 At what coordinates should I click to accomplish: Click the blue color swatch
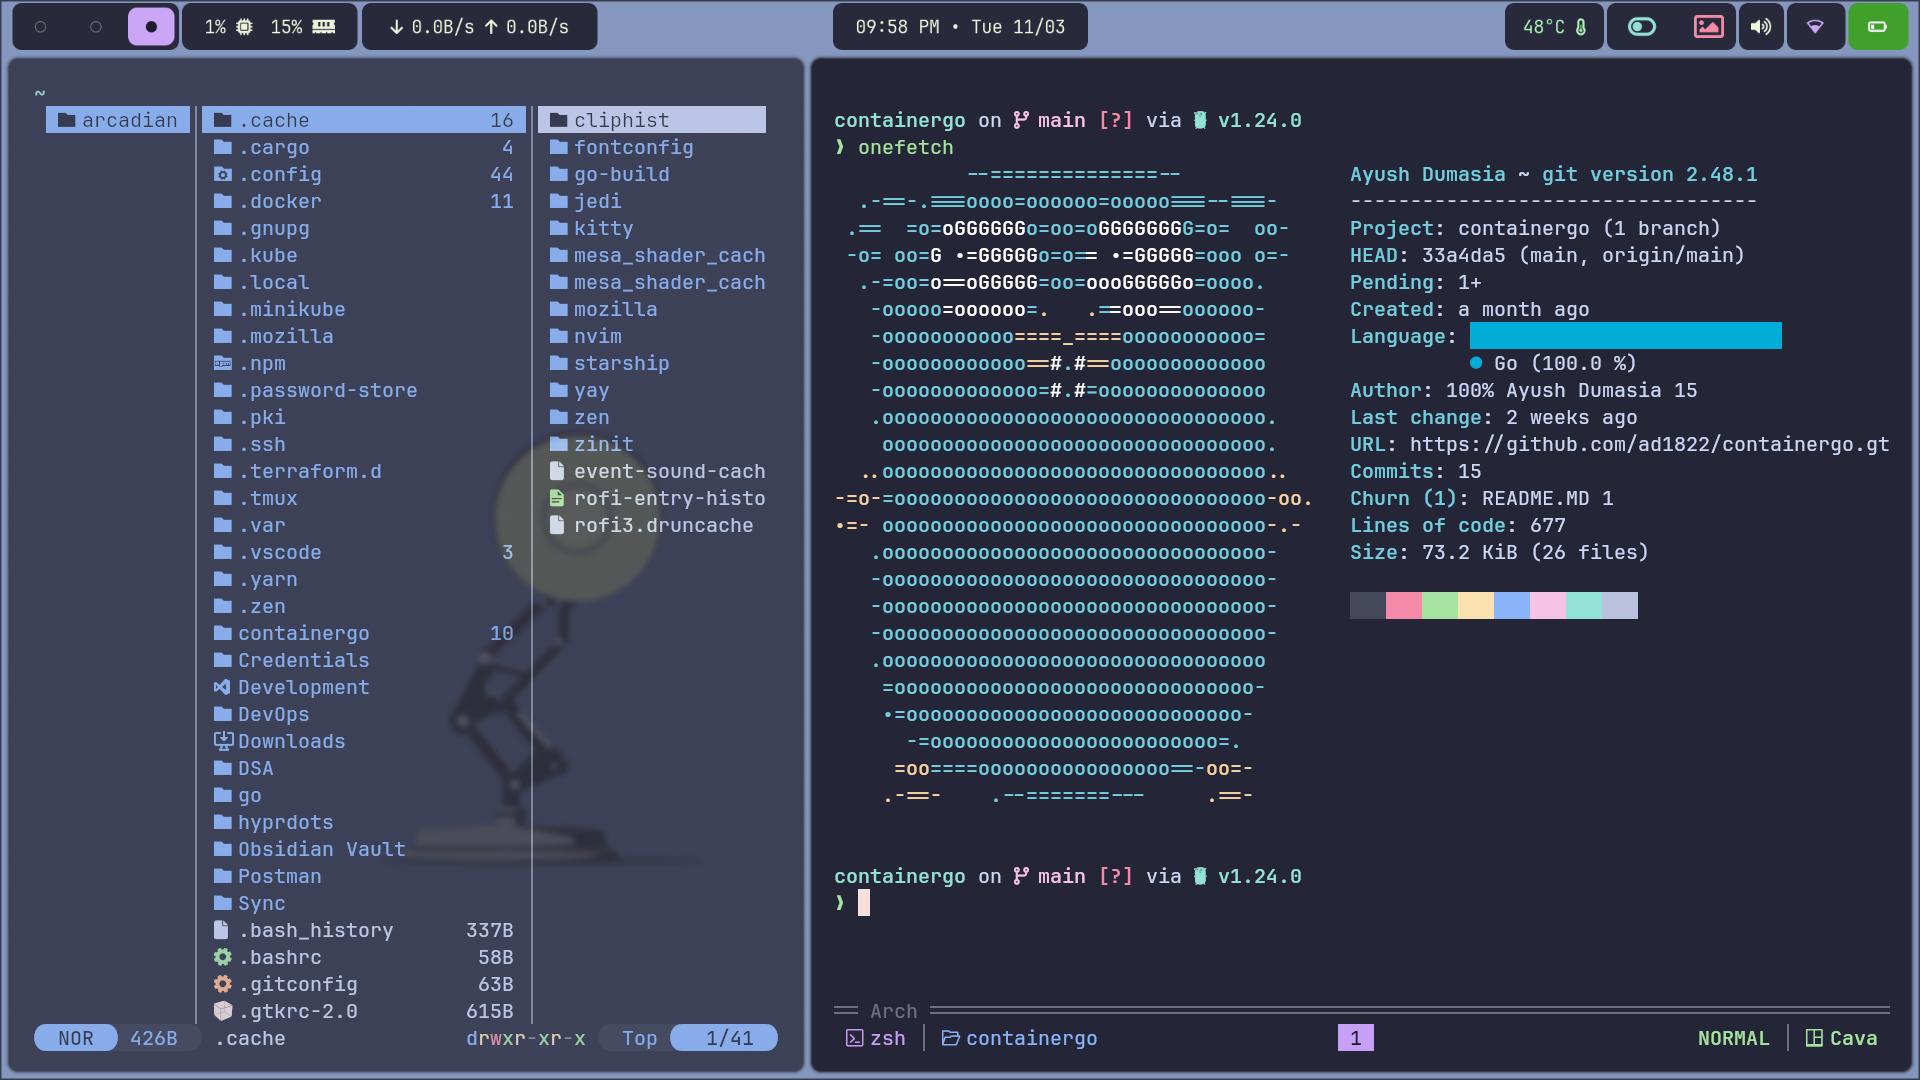[x=1512, y=605]
